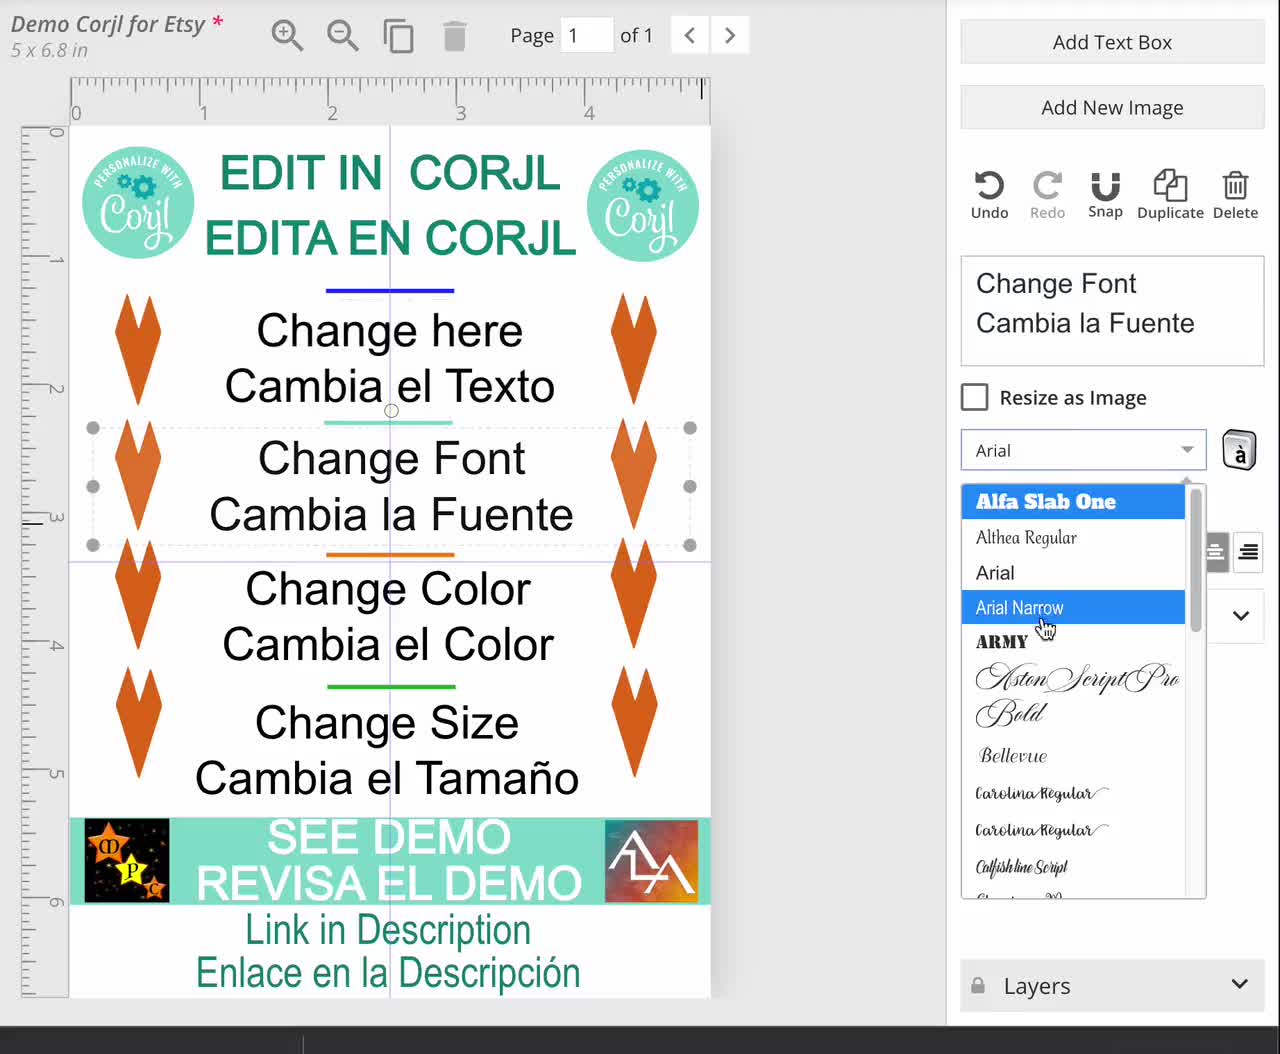Select the orange diamond left of Change Color

[x=138, y=593]
